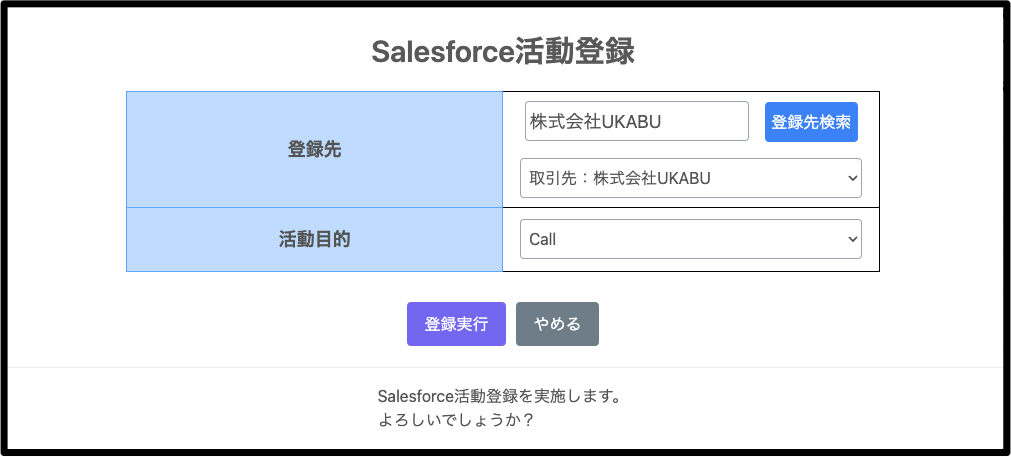The height and width of the screenshot is (457, 1011).
Task: Focus the 株式会社UKABU text input field
Action: coord(636,121)
